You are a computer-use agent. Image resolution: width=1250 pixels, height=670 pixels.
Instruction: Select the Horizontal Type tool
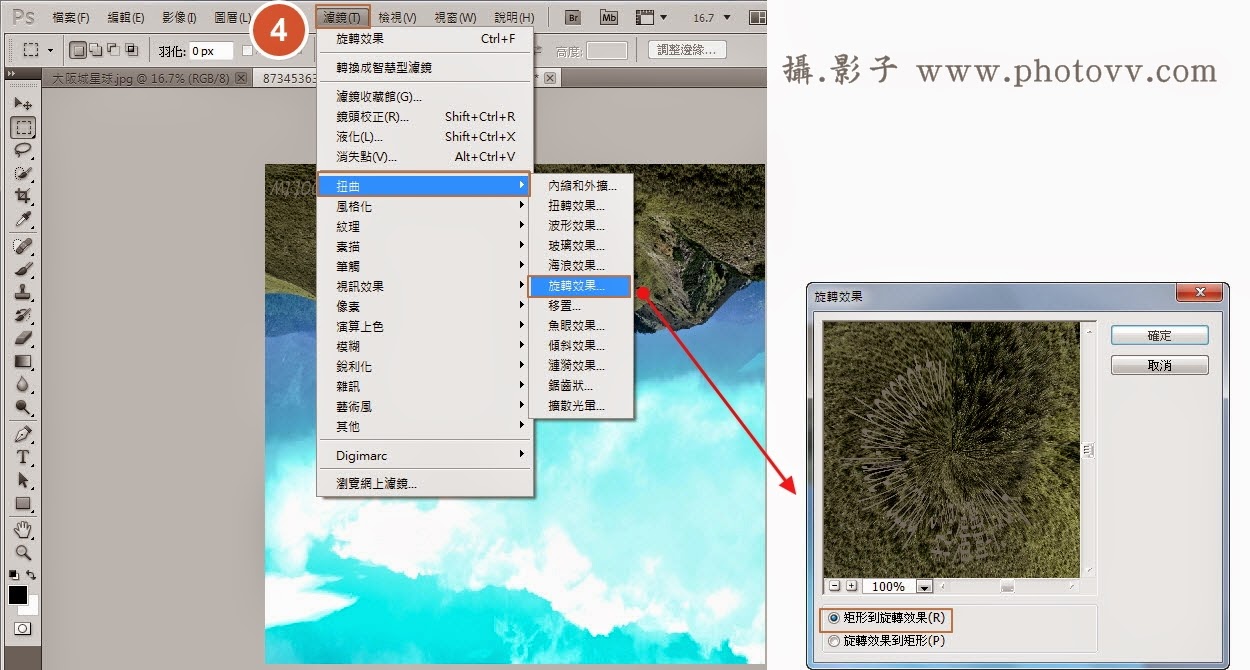(x=23, y=457)
